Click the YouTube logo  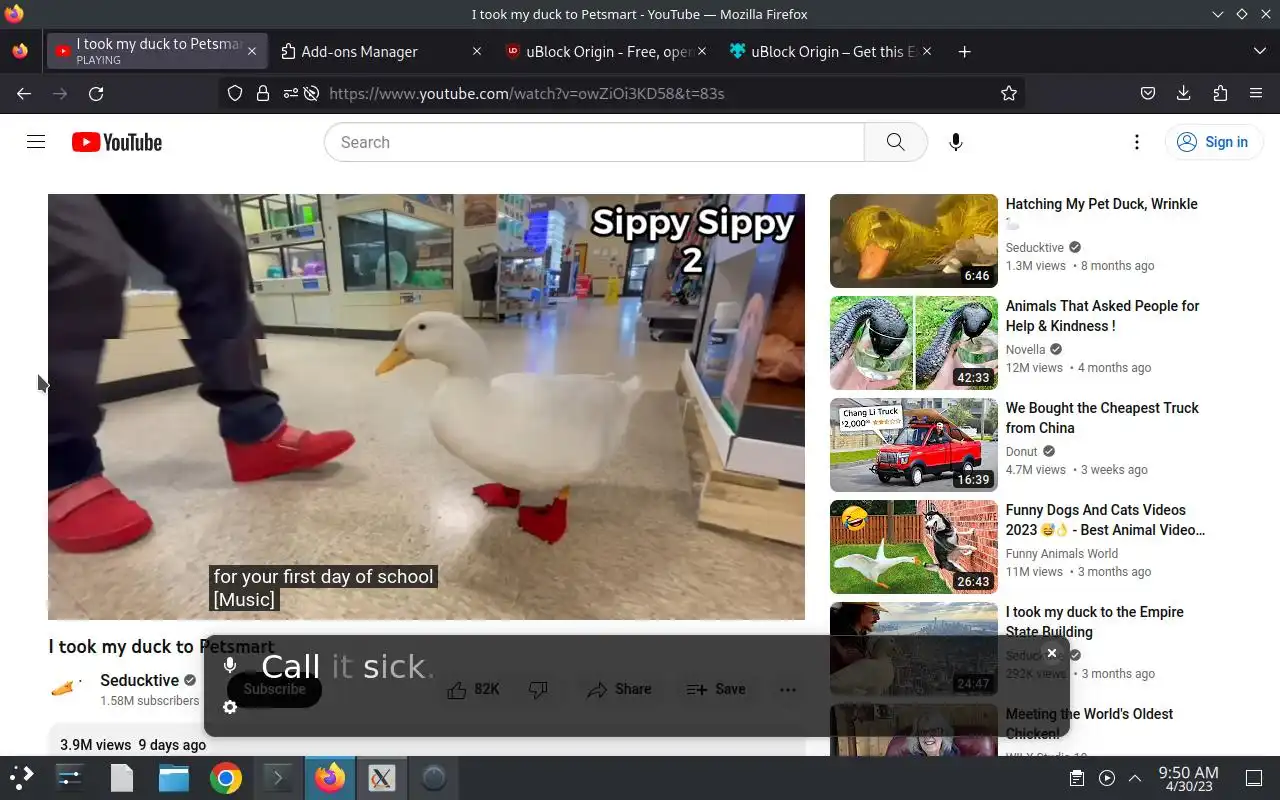117,142
